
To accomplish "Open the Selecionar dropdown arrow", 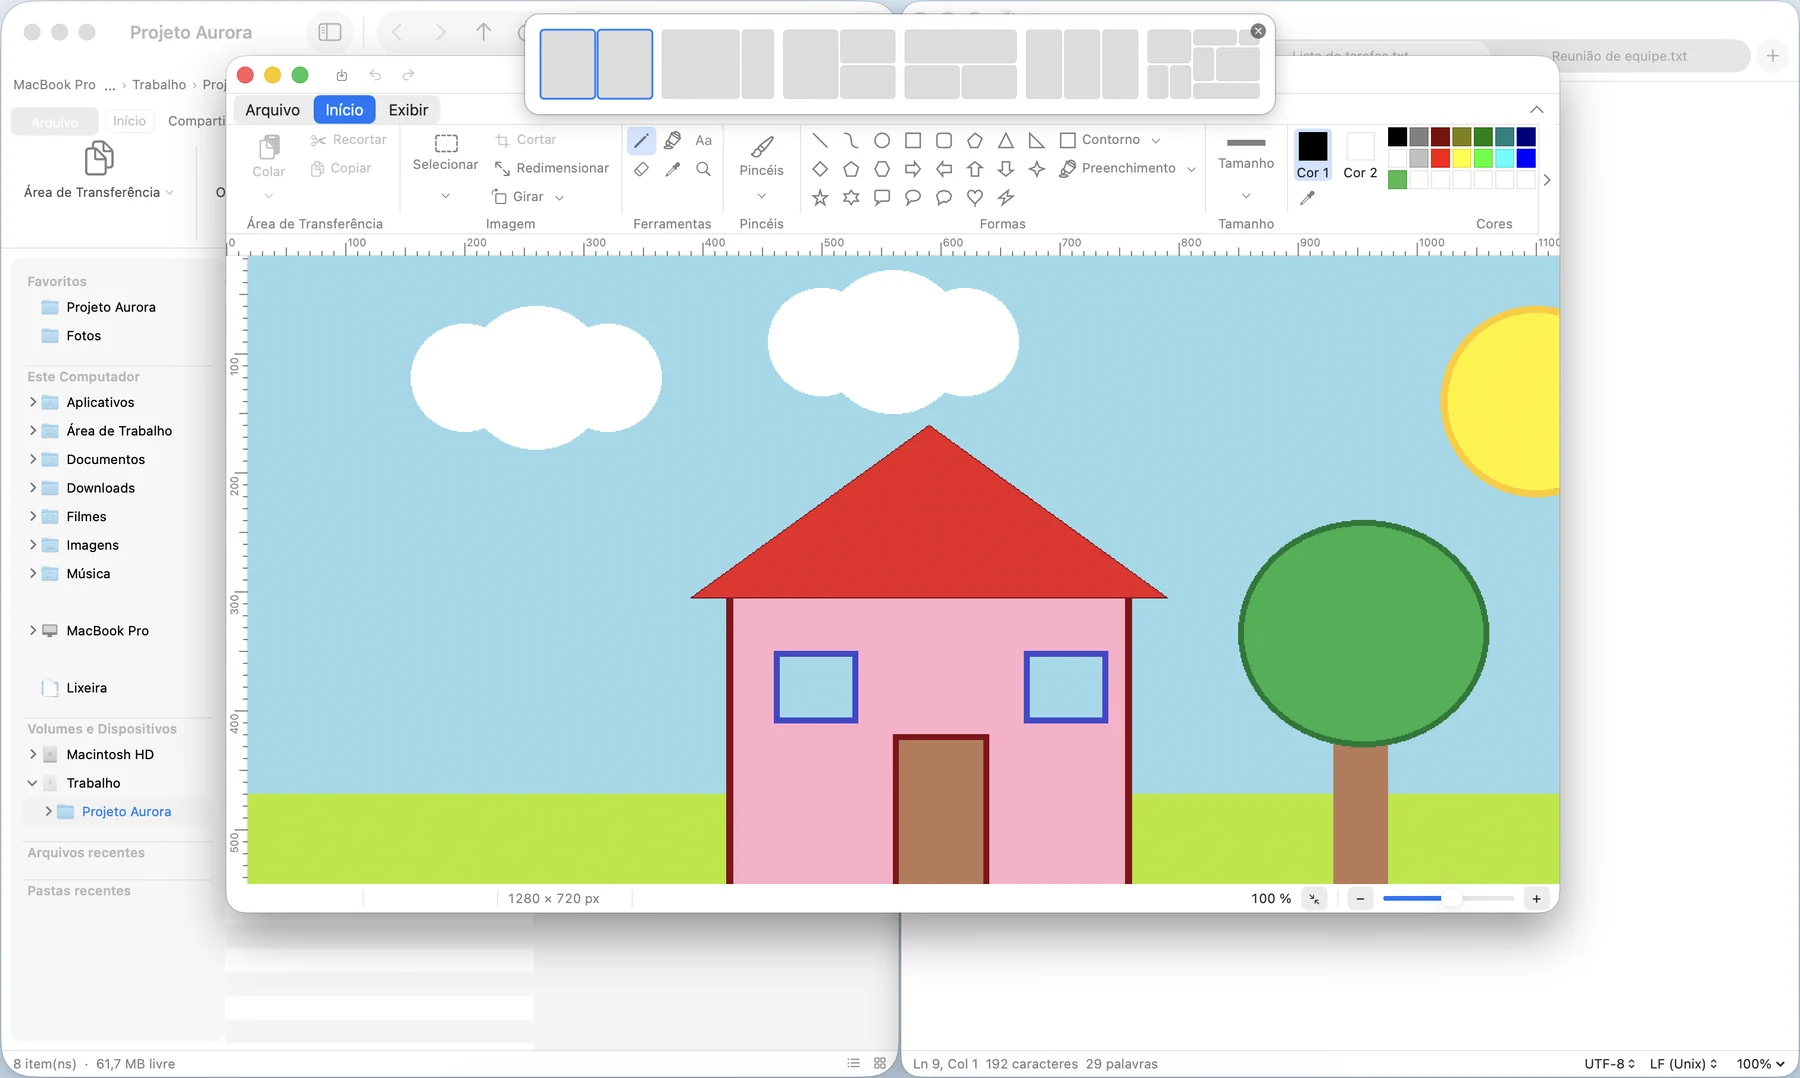I will pos(446,196).
